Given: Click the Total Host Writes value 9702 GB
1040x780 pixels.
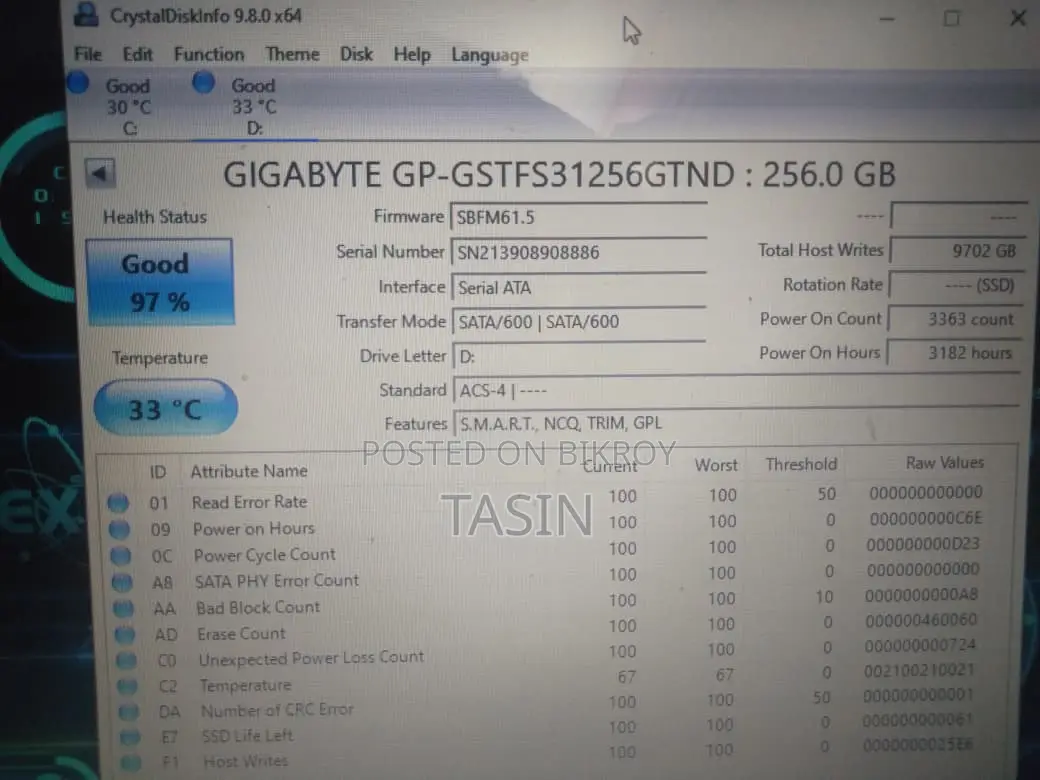Looking at the screenshot, I should tap(955, 251).
